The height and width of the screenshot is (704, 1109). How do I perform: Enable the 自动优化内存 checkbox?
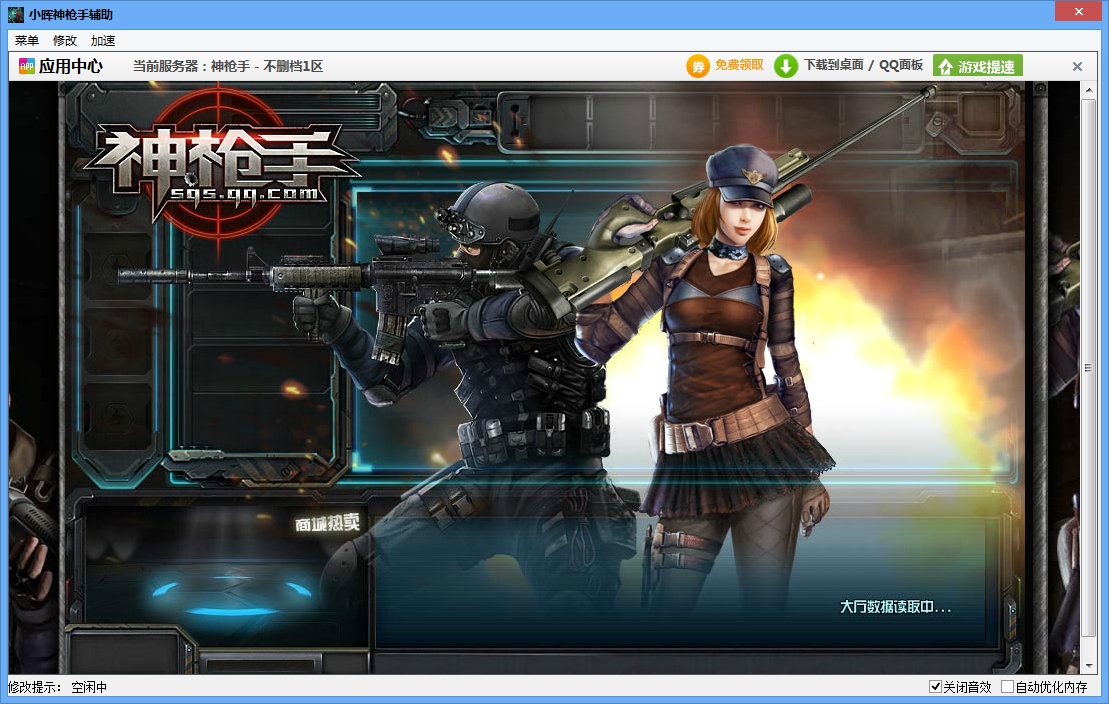tap(1007, 686)
